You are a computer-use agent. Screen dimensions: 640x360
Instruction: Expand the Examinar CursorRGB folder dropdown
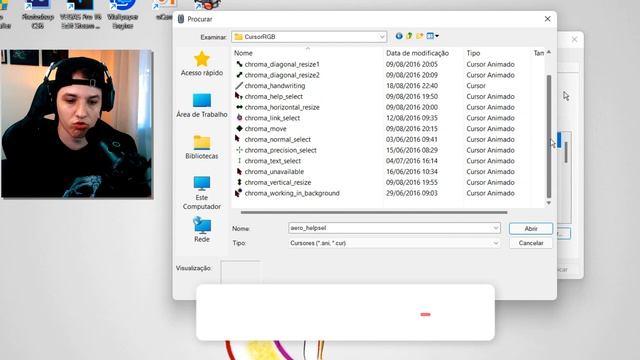click(382, 37)
